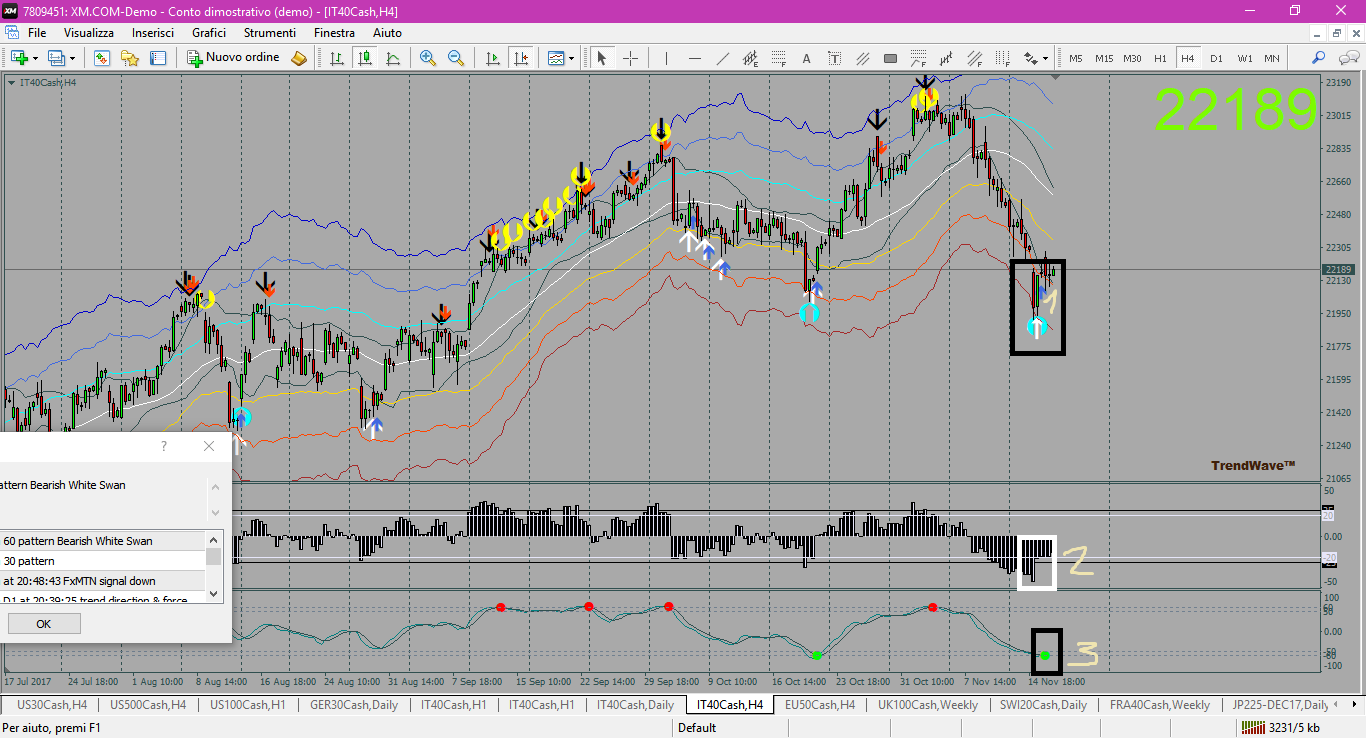This screenshot has height=738, width=1366.
Task: Open the File menu
Action: (x=37, y=33)
